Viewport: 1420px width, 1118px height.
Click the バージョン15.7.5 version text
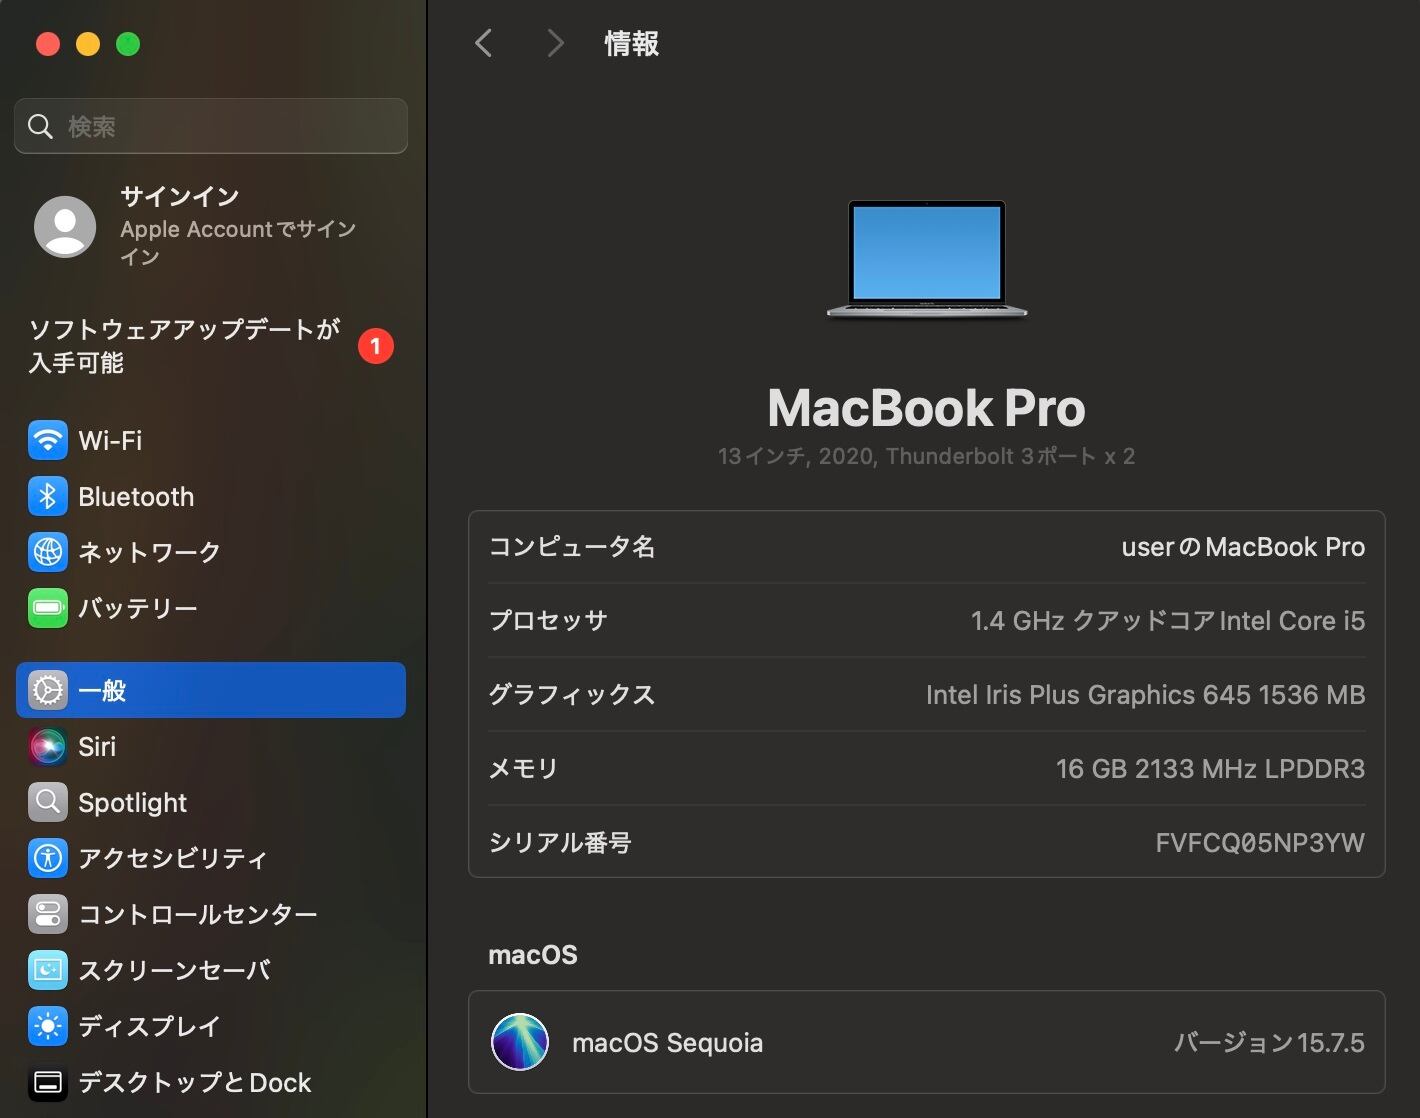pyautogui.click(x=1269, y=1043)
